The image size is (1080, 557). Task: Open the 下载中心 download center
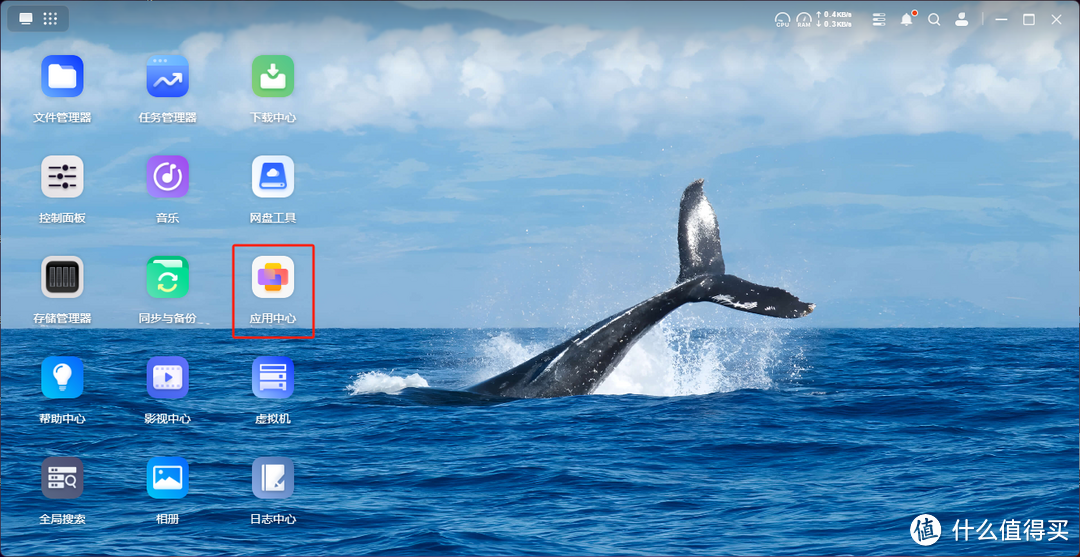tap(272, 77)
